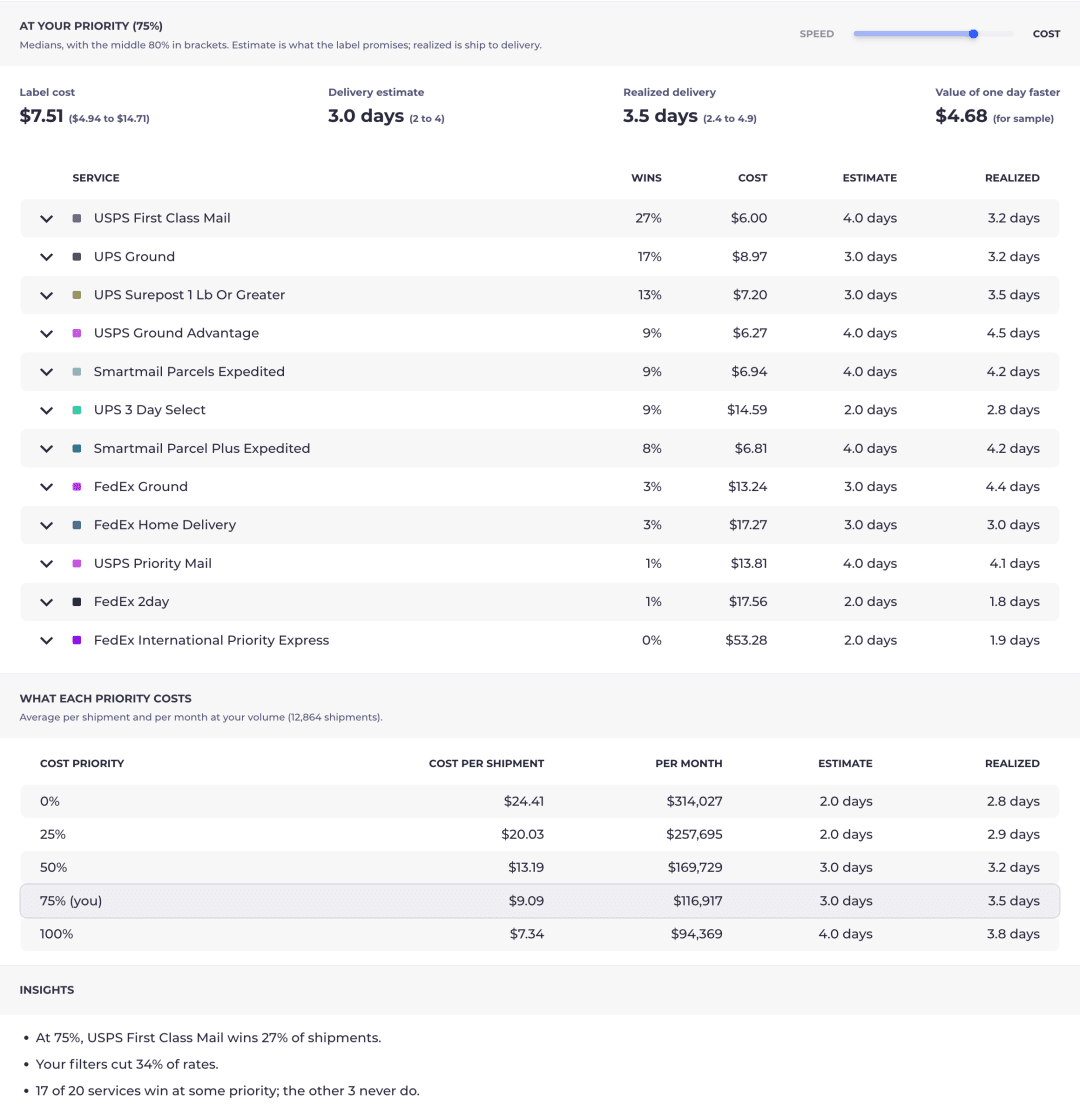Click the 3.0 days delivery estimate value

366,116
